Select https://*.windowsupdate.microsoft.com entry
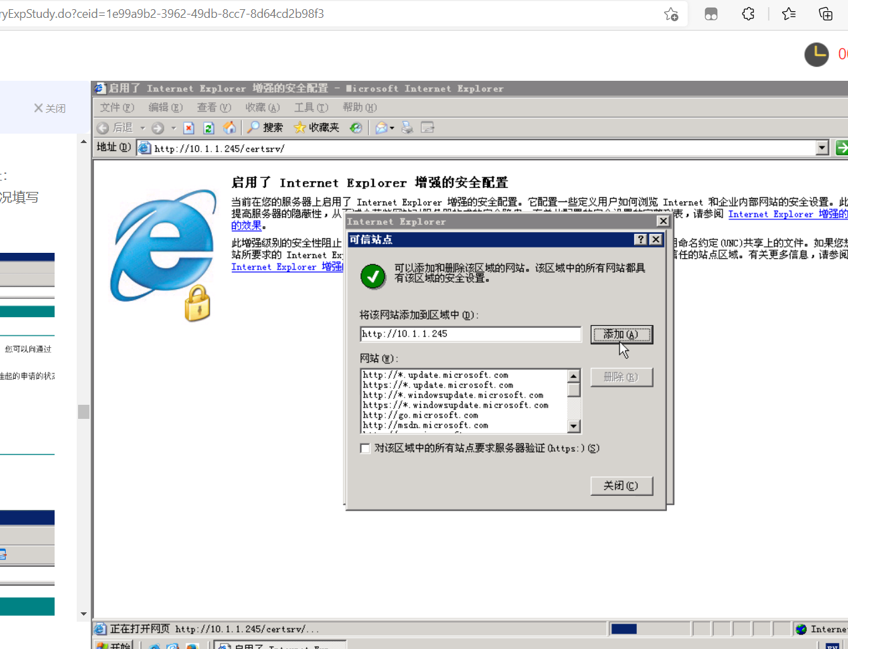 pos(456,405)
